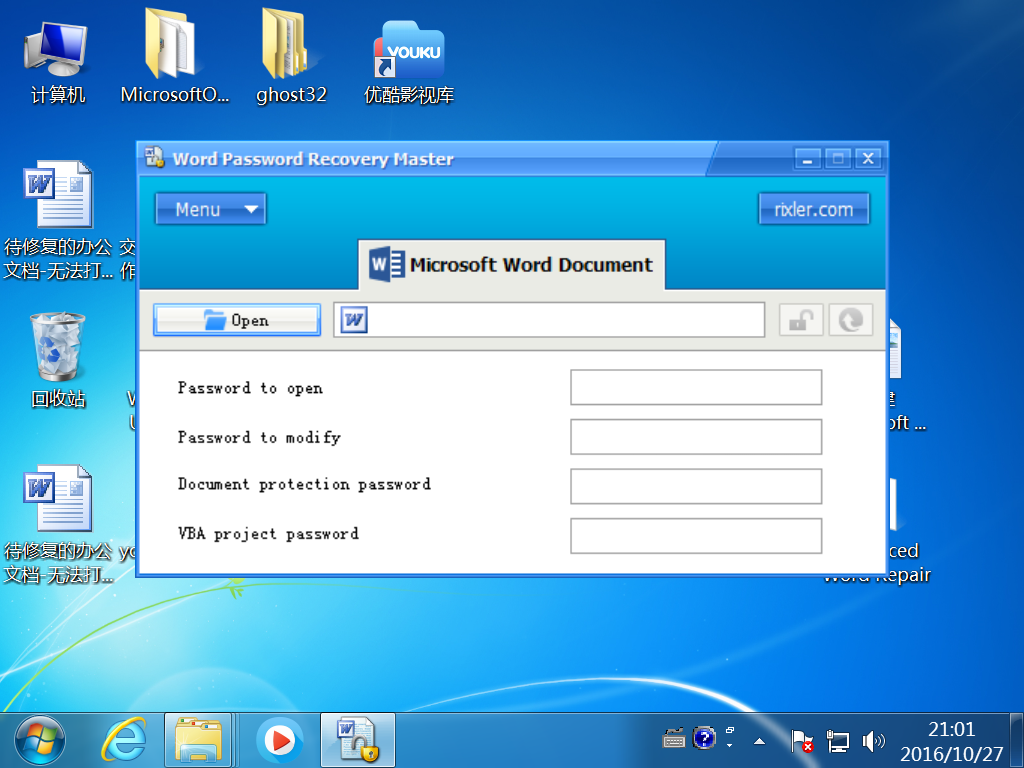Screen dimensions: 1024x768
Task: Click the Document protection password field
Action: (696, 487)
